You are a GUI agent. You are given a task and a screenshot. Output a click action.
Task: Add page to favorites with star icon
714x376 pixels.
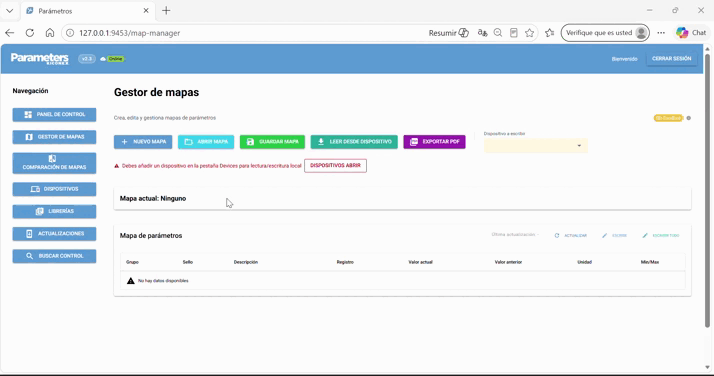coord(529,33)
